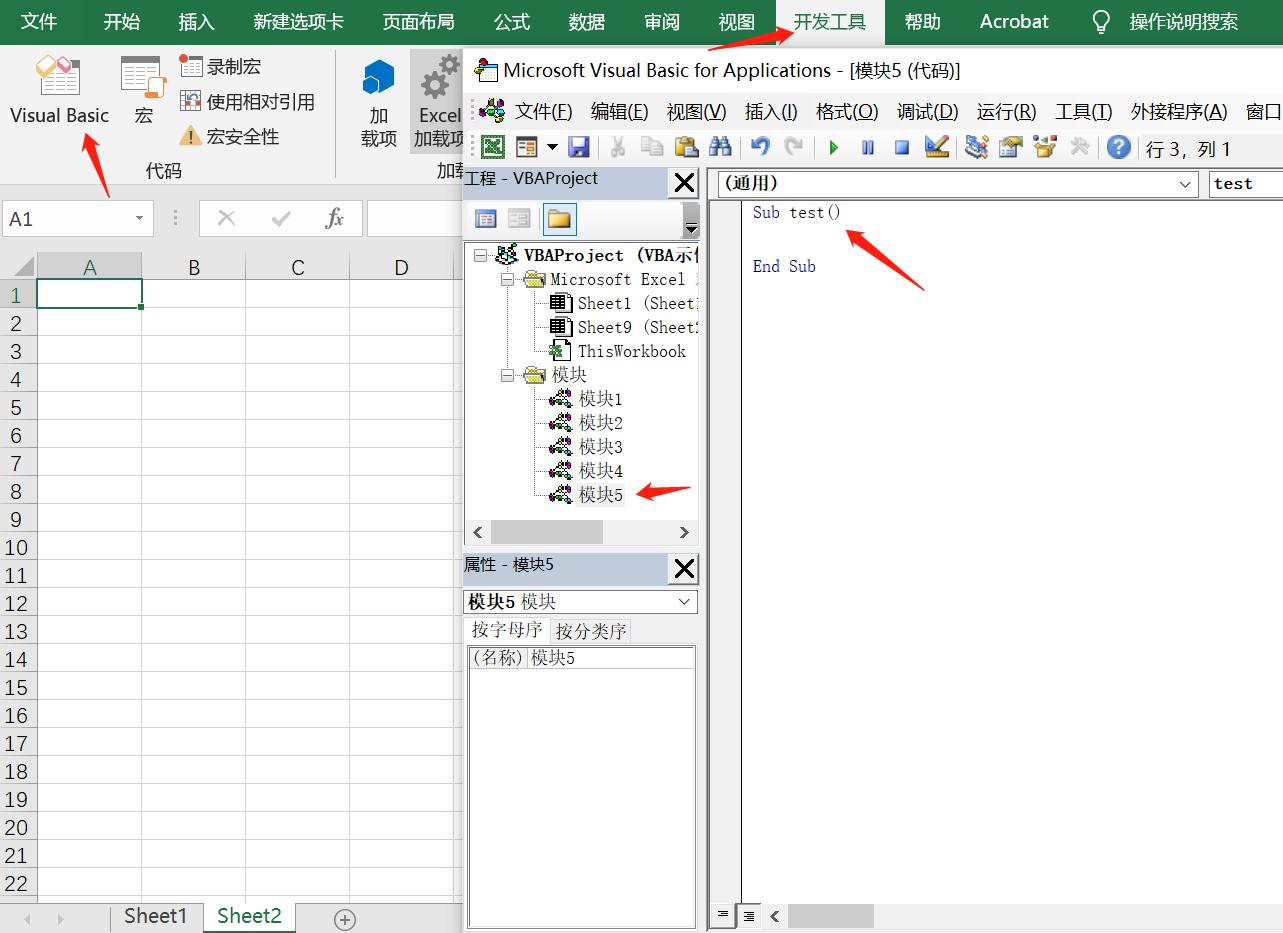This screenshot has height=933, width=1283.
Task: Open the Excel Name Box dropdown arrow
Action: [x=139, y=219]
